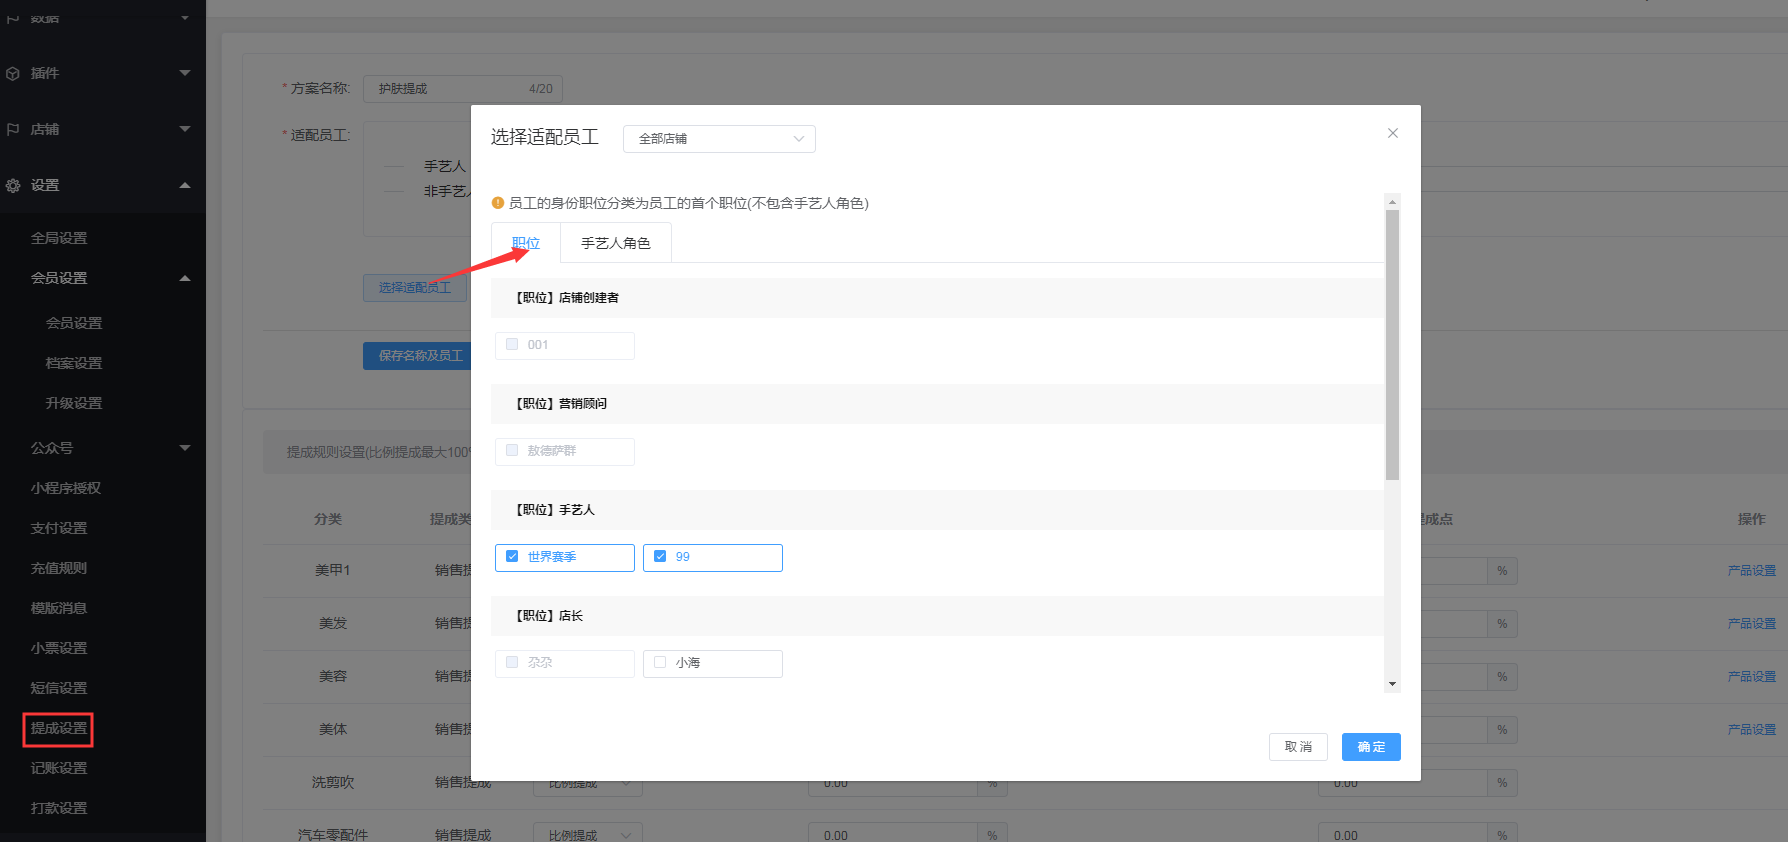This screenshot has width=1788, height=842.
Task: Open 产品设置 link in 美甲1 row
Action: [1752, 571]
